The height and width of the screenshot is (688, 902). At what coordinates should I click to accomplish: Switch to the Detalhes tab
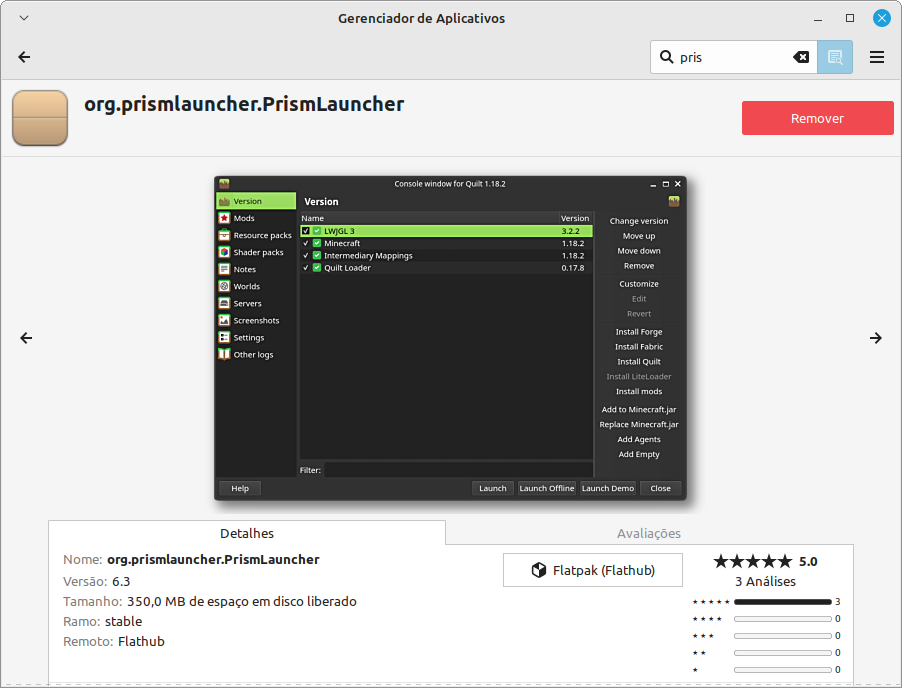pos(247,533)
